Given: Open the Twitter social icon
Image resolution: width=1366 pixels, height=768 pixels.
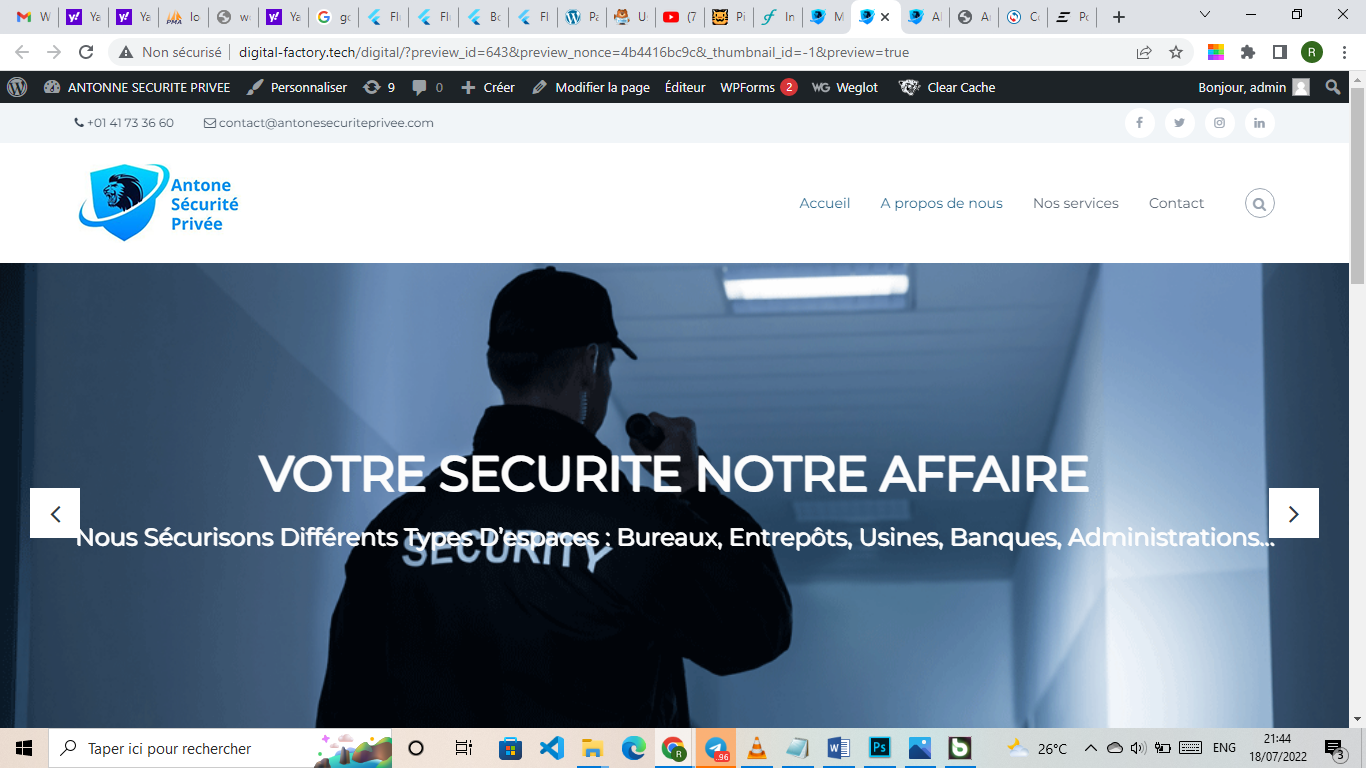Looking at the screenshot, I should pyautogui.click(x=1179, y=123).
